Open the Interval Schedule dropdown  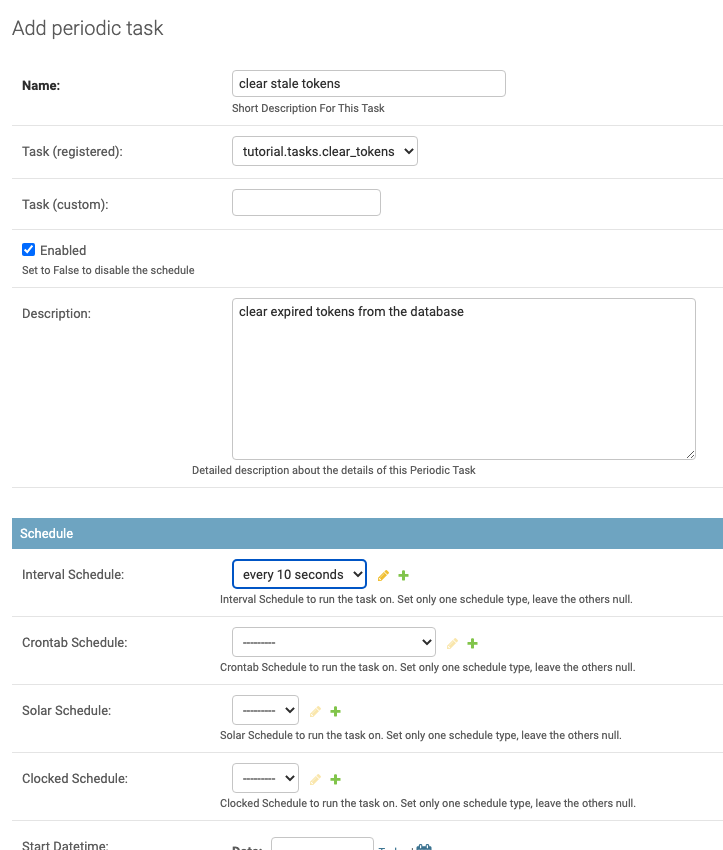coord(299,574)
